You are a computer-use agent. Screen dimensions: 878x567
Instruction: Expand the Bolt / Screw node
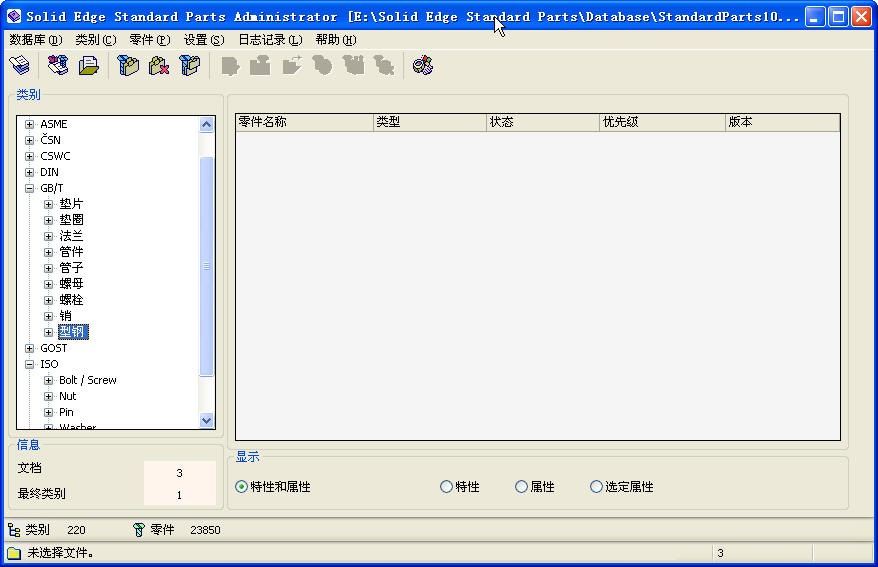click(49, 381)
